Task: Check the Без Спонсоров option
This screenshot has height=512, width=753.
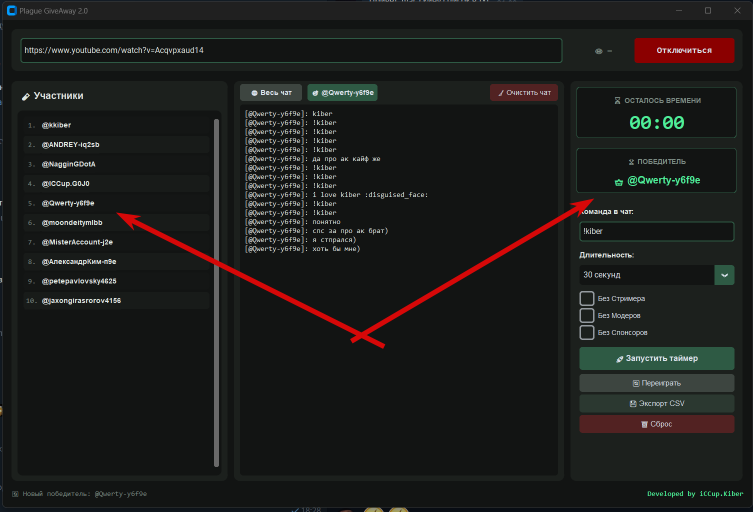Action: (x=586, y=332)
